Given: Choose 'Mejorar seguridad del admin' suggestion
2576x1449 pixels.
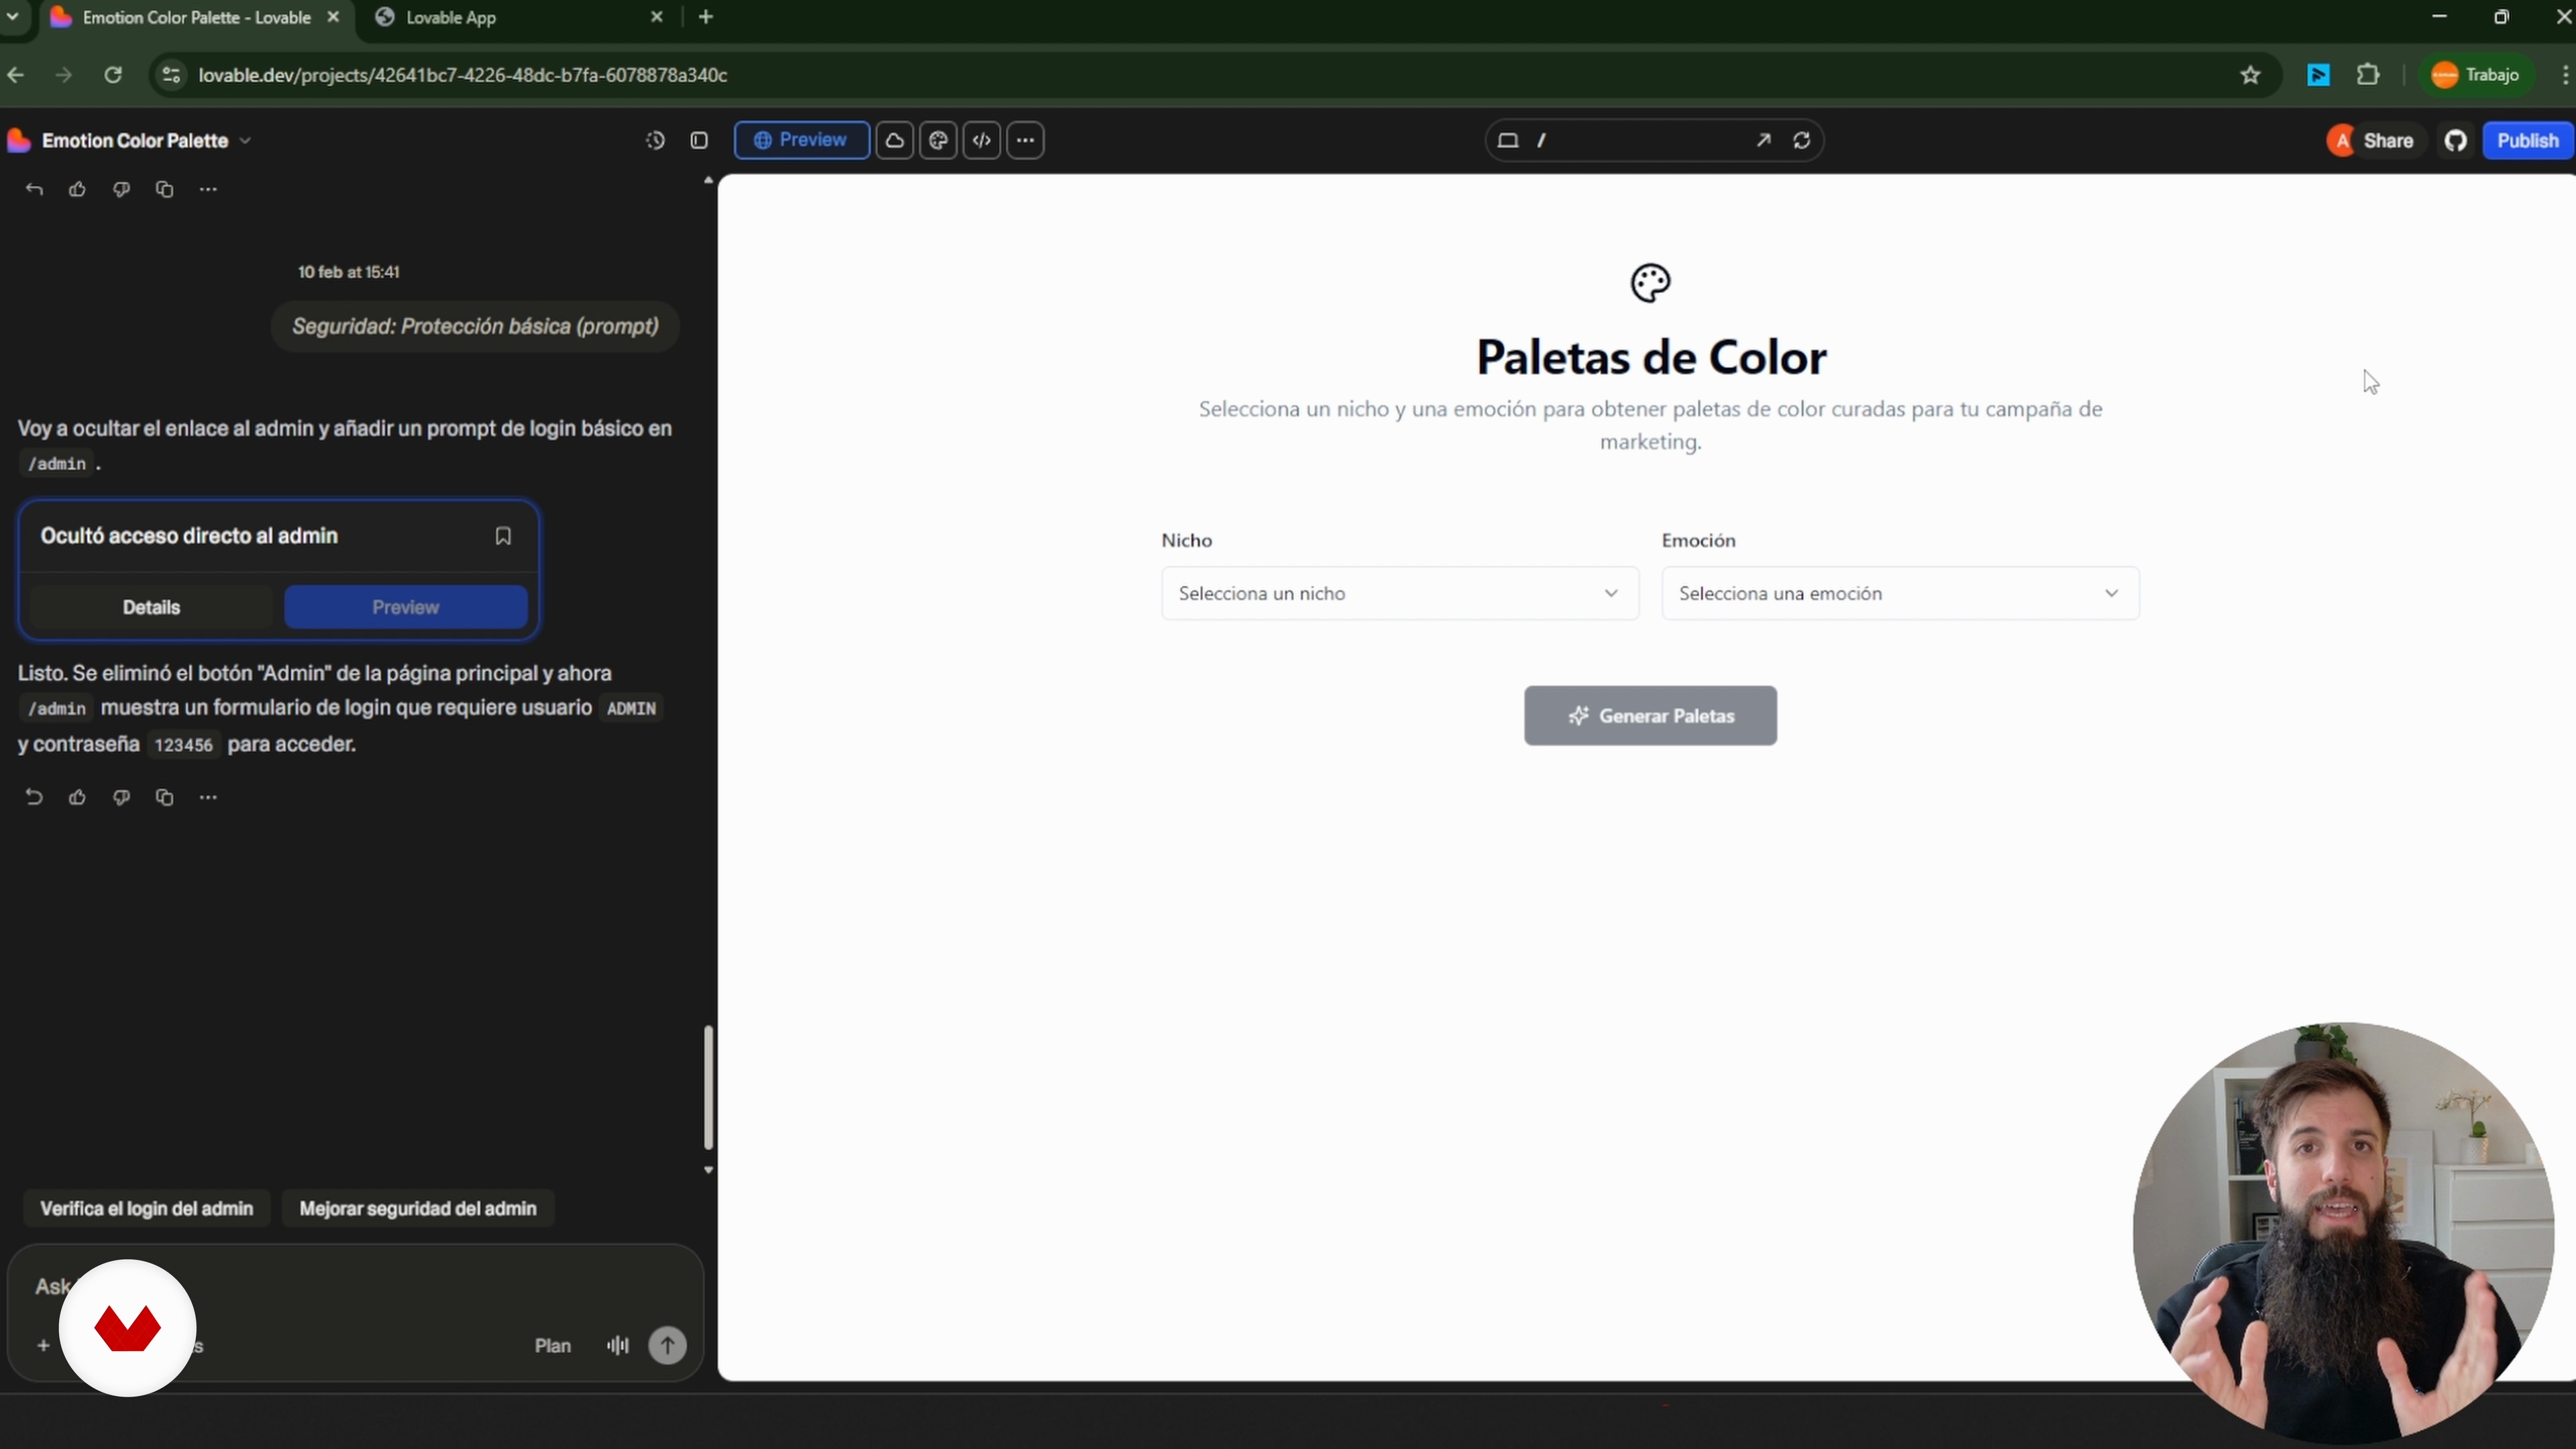Looking at the screenshot, I should coord(418,1209).
